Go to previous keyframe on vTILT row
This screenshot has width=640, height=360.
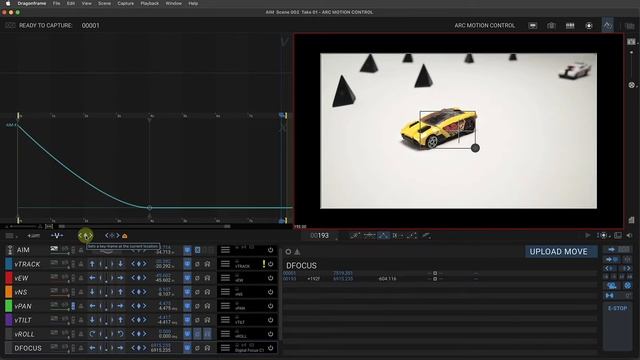pyautogui.click(x=133, y=320)
